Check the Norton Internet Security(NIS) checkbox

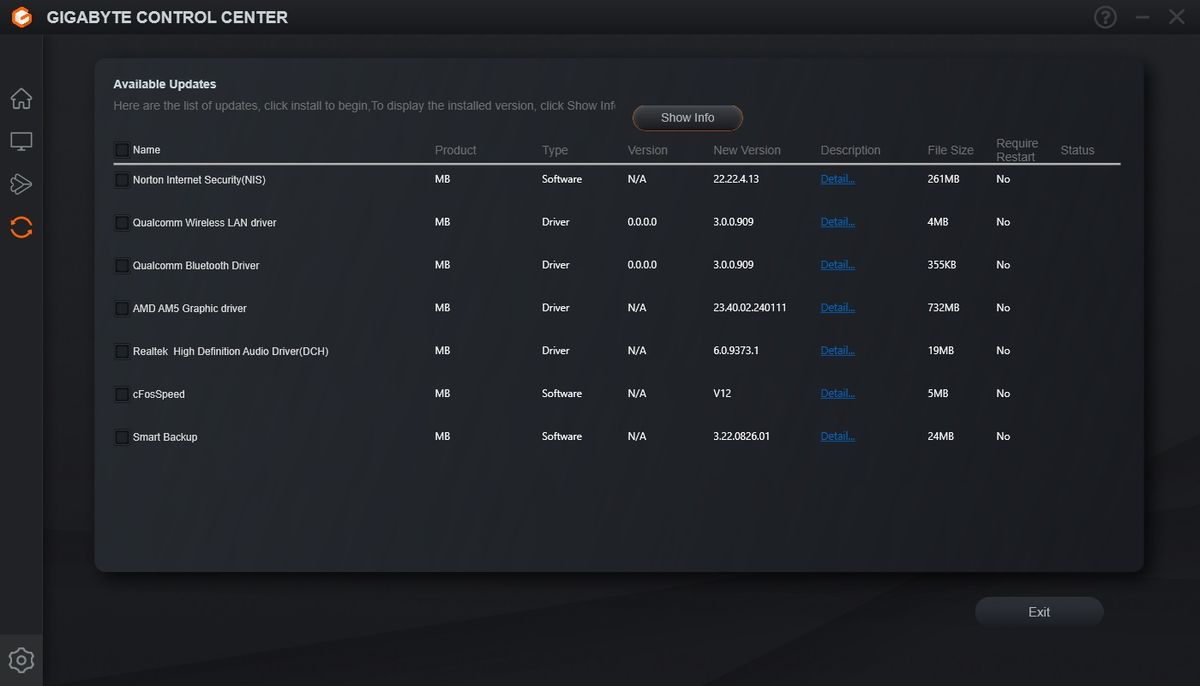click(122, 180)
